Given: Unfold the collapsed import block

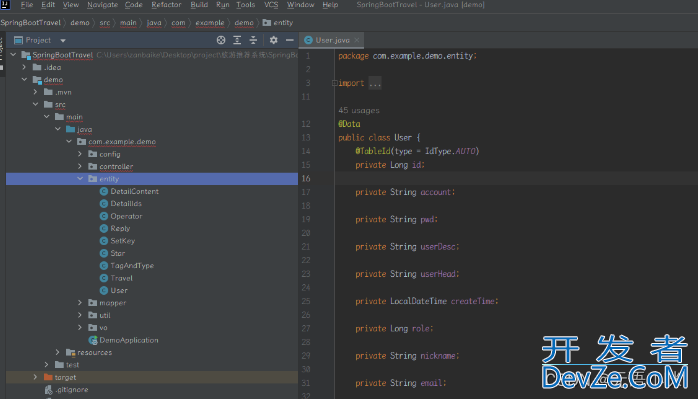Looking at the screenshot, I should pyautogui.click(x=334, y=83).
